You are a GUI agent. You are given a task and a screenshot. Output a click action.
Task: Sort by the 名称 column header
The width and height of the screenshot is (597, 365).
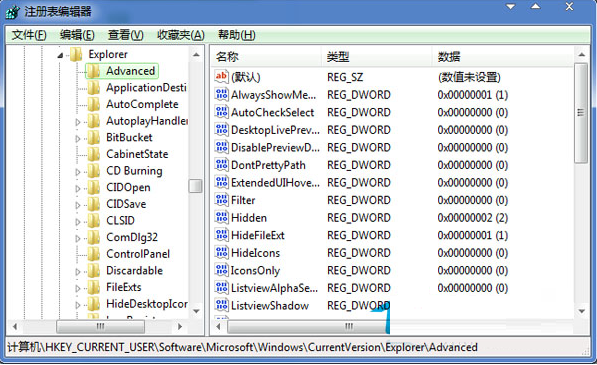(x=266, y=57)
